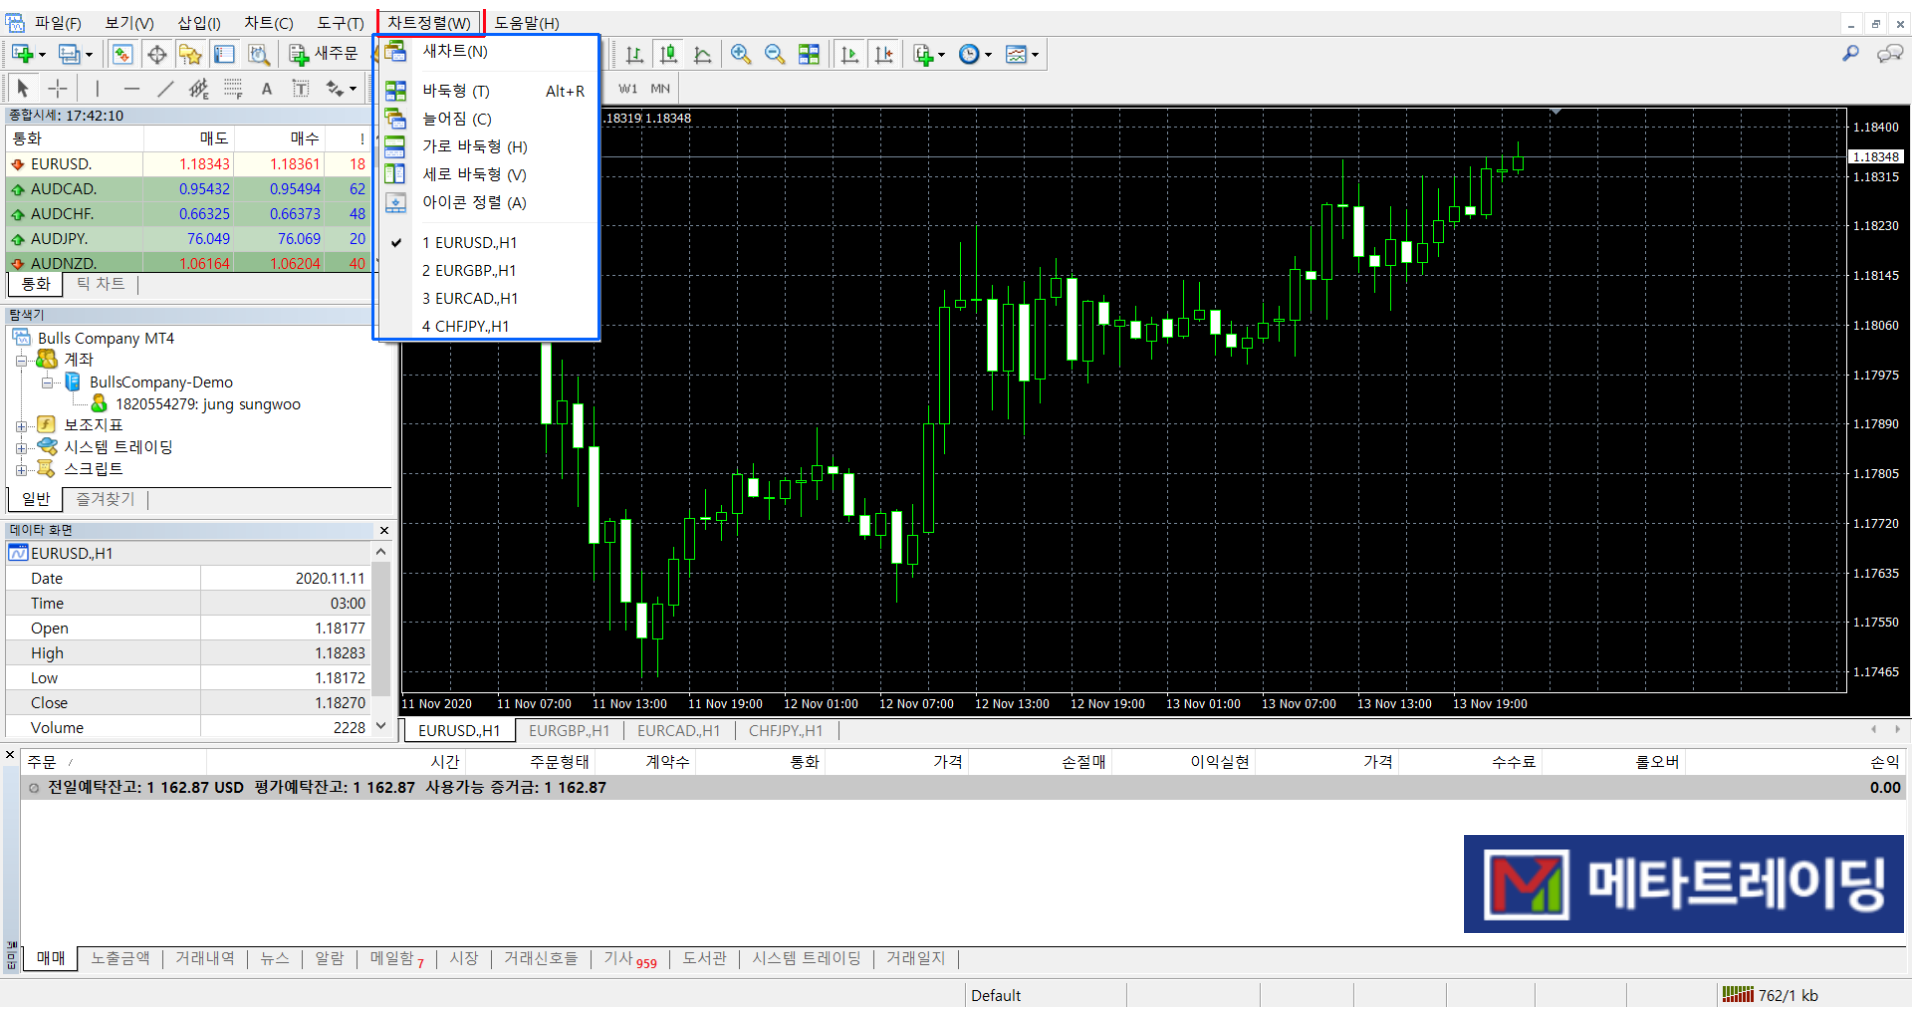Image resolution: width=1920 pixels, height=1020 pixels.
Task: Open the periodicity clock dropdown arrow
Action: pyautogui.click(x=988, y=55)
